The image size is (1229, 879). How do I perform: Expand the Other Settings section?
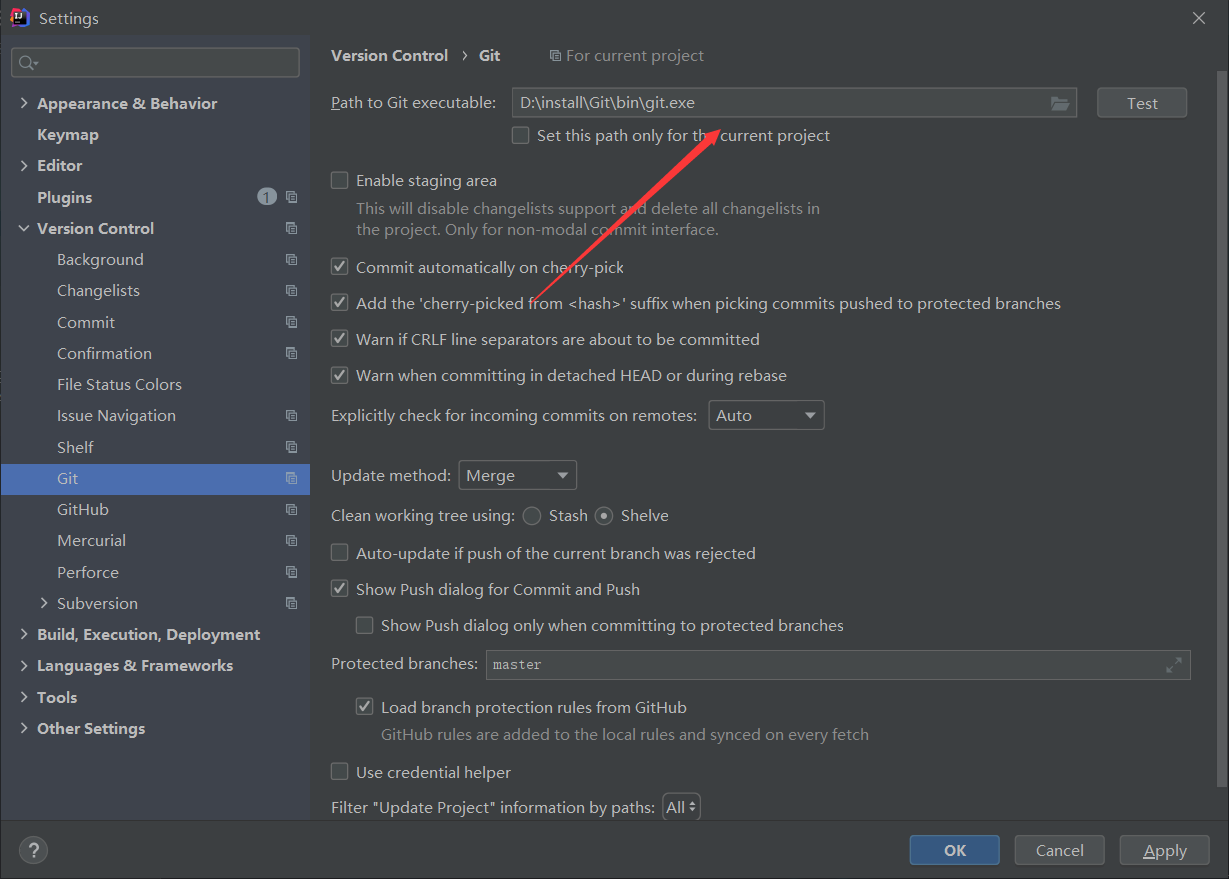coord(24,728)
